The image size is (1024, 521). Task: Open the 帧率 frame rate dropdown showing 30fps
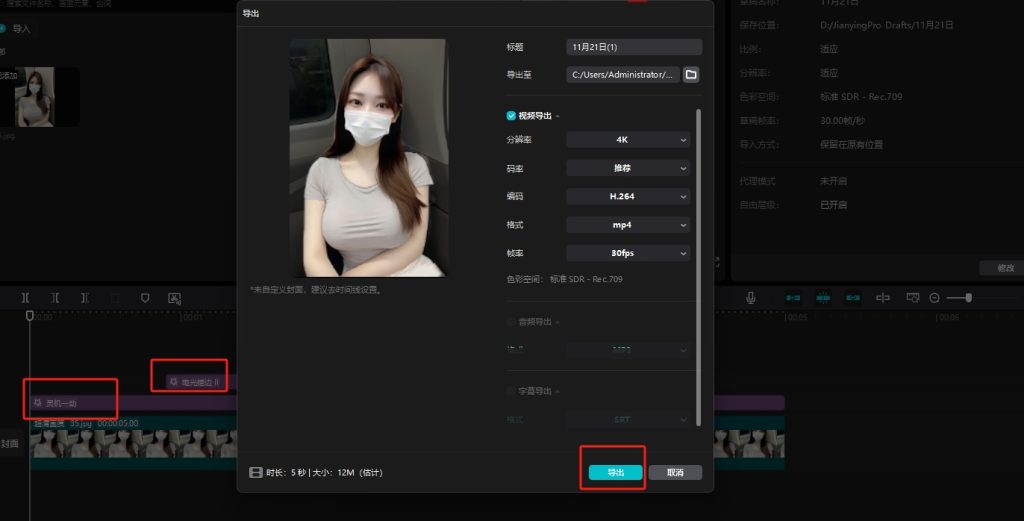628,253
